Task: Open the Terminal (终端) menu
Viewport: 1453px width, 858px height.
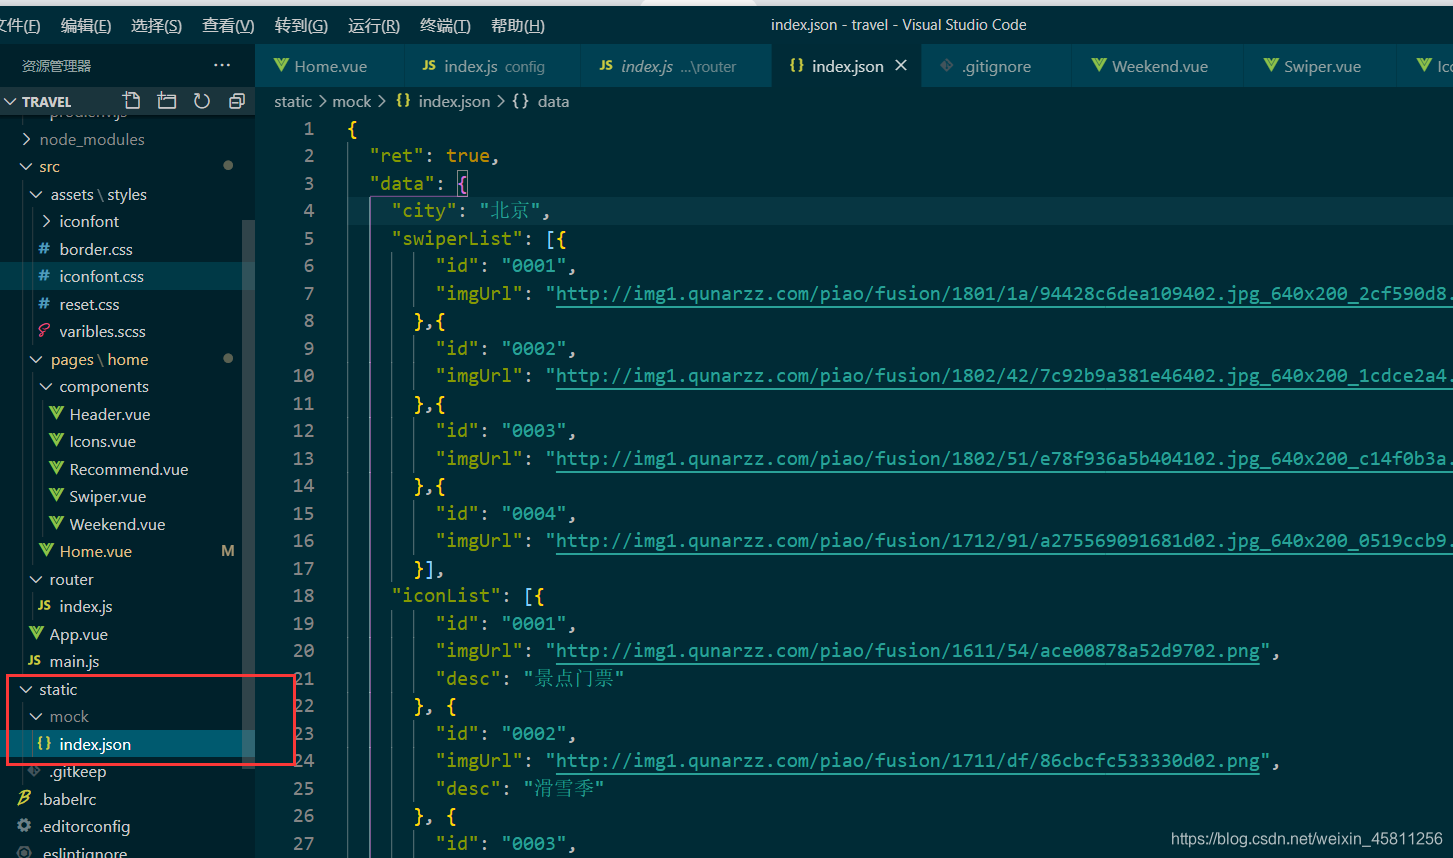Action: coord(445,25)
